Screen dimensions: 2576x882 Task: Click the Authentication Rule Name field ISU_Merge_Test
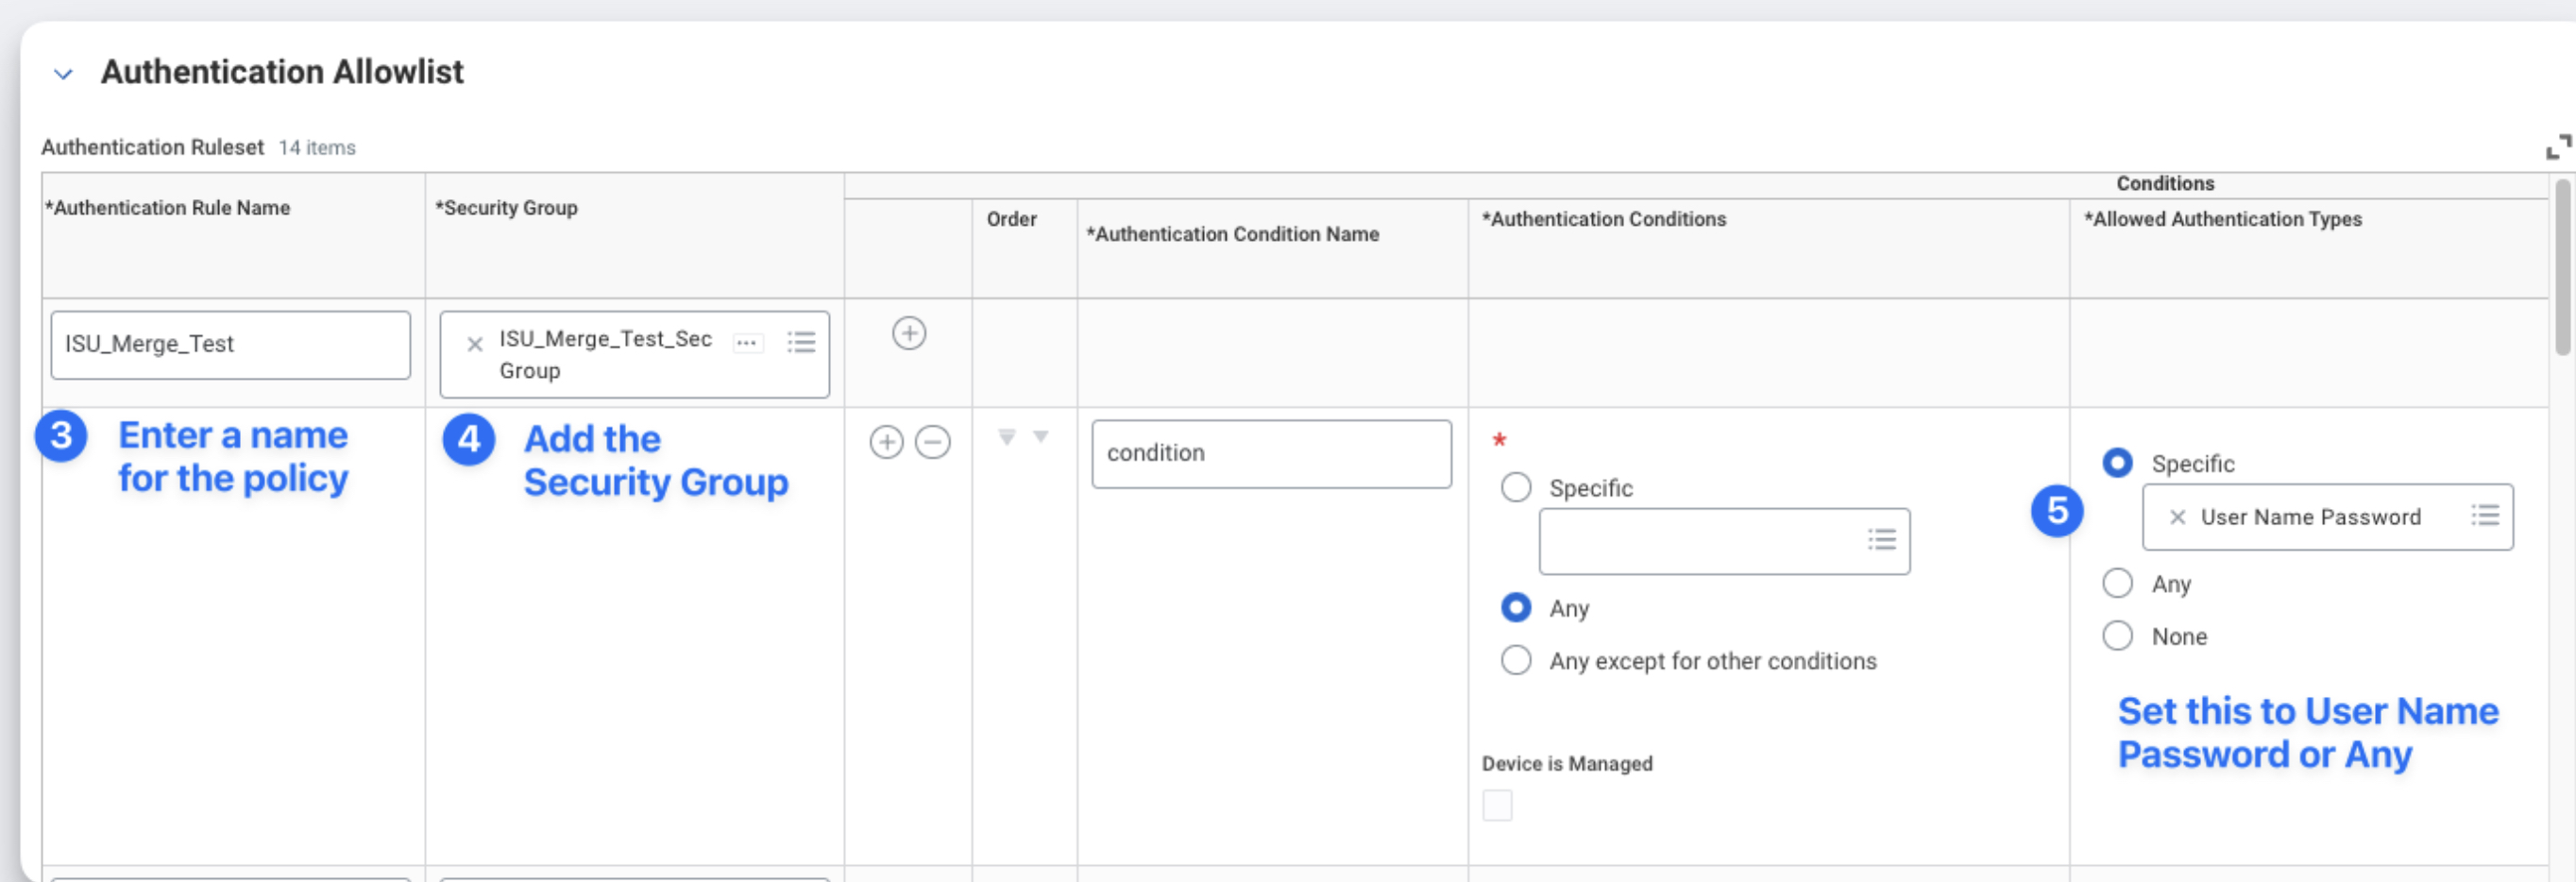[x=230, y=345]
